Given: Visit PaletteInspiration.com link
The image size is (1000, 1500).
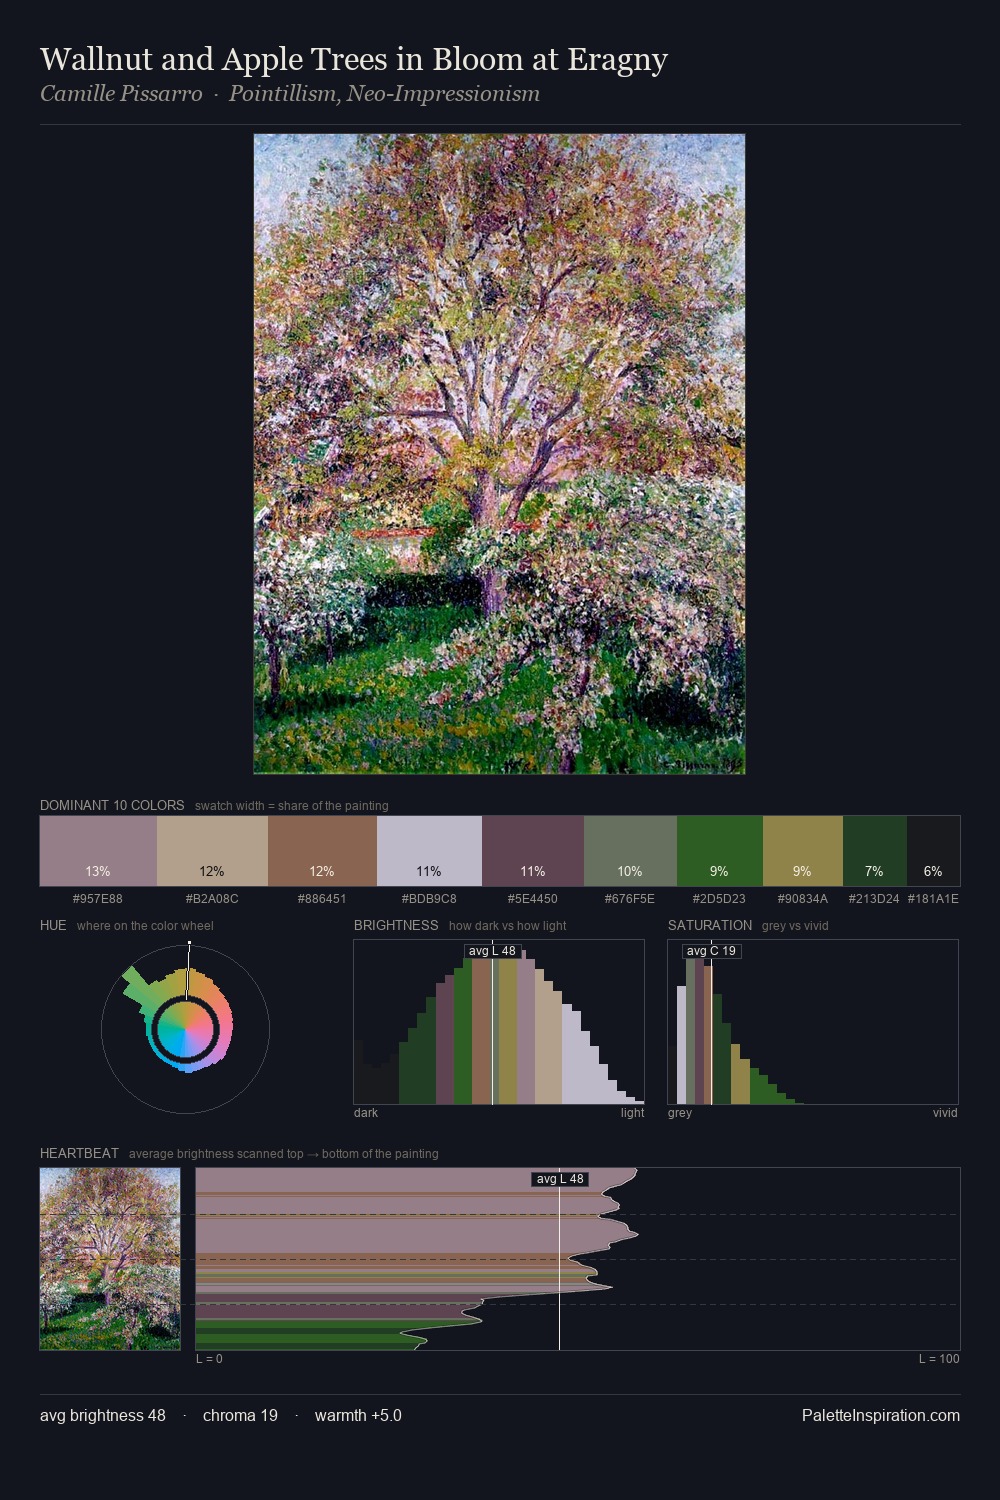Looking at the screenshot, I should pyautogui.click(x=881, y=1415).
